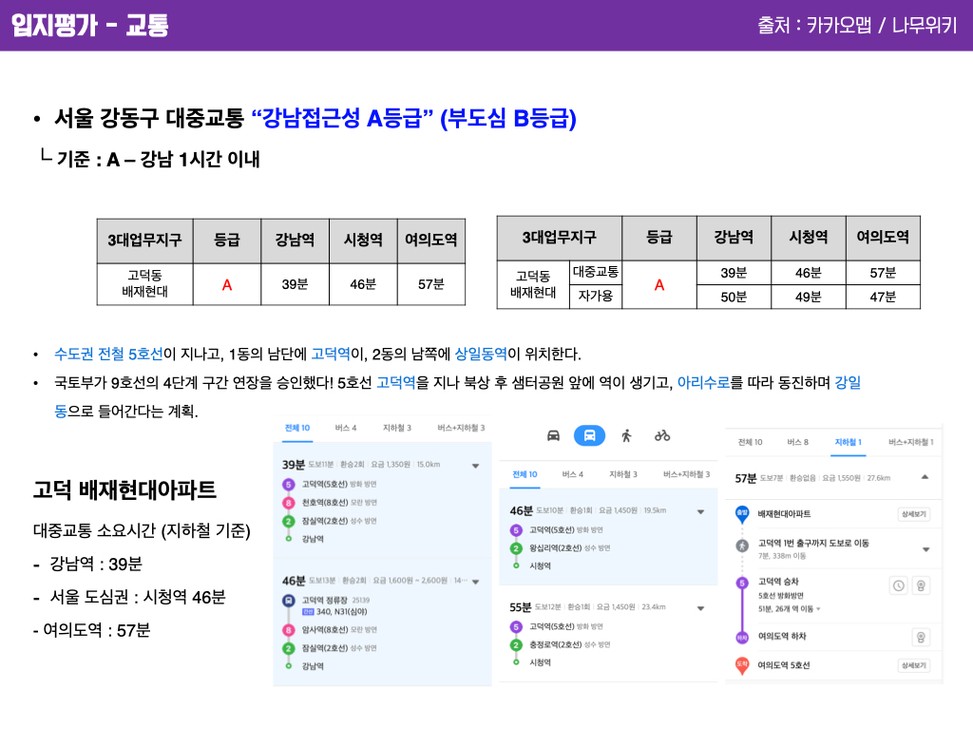This screenshot has height=730, width=973.
Task: Open the 수도권 전철 5호선 link
Action: (108, 354)
